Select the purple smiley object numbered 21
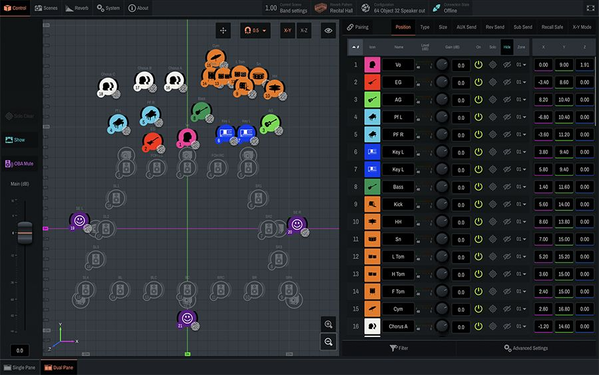Image resolution: width=600 pixels, height=375 pixels. pyautogui.click(x=187, y=318)
